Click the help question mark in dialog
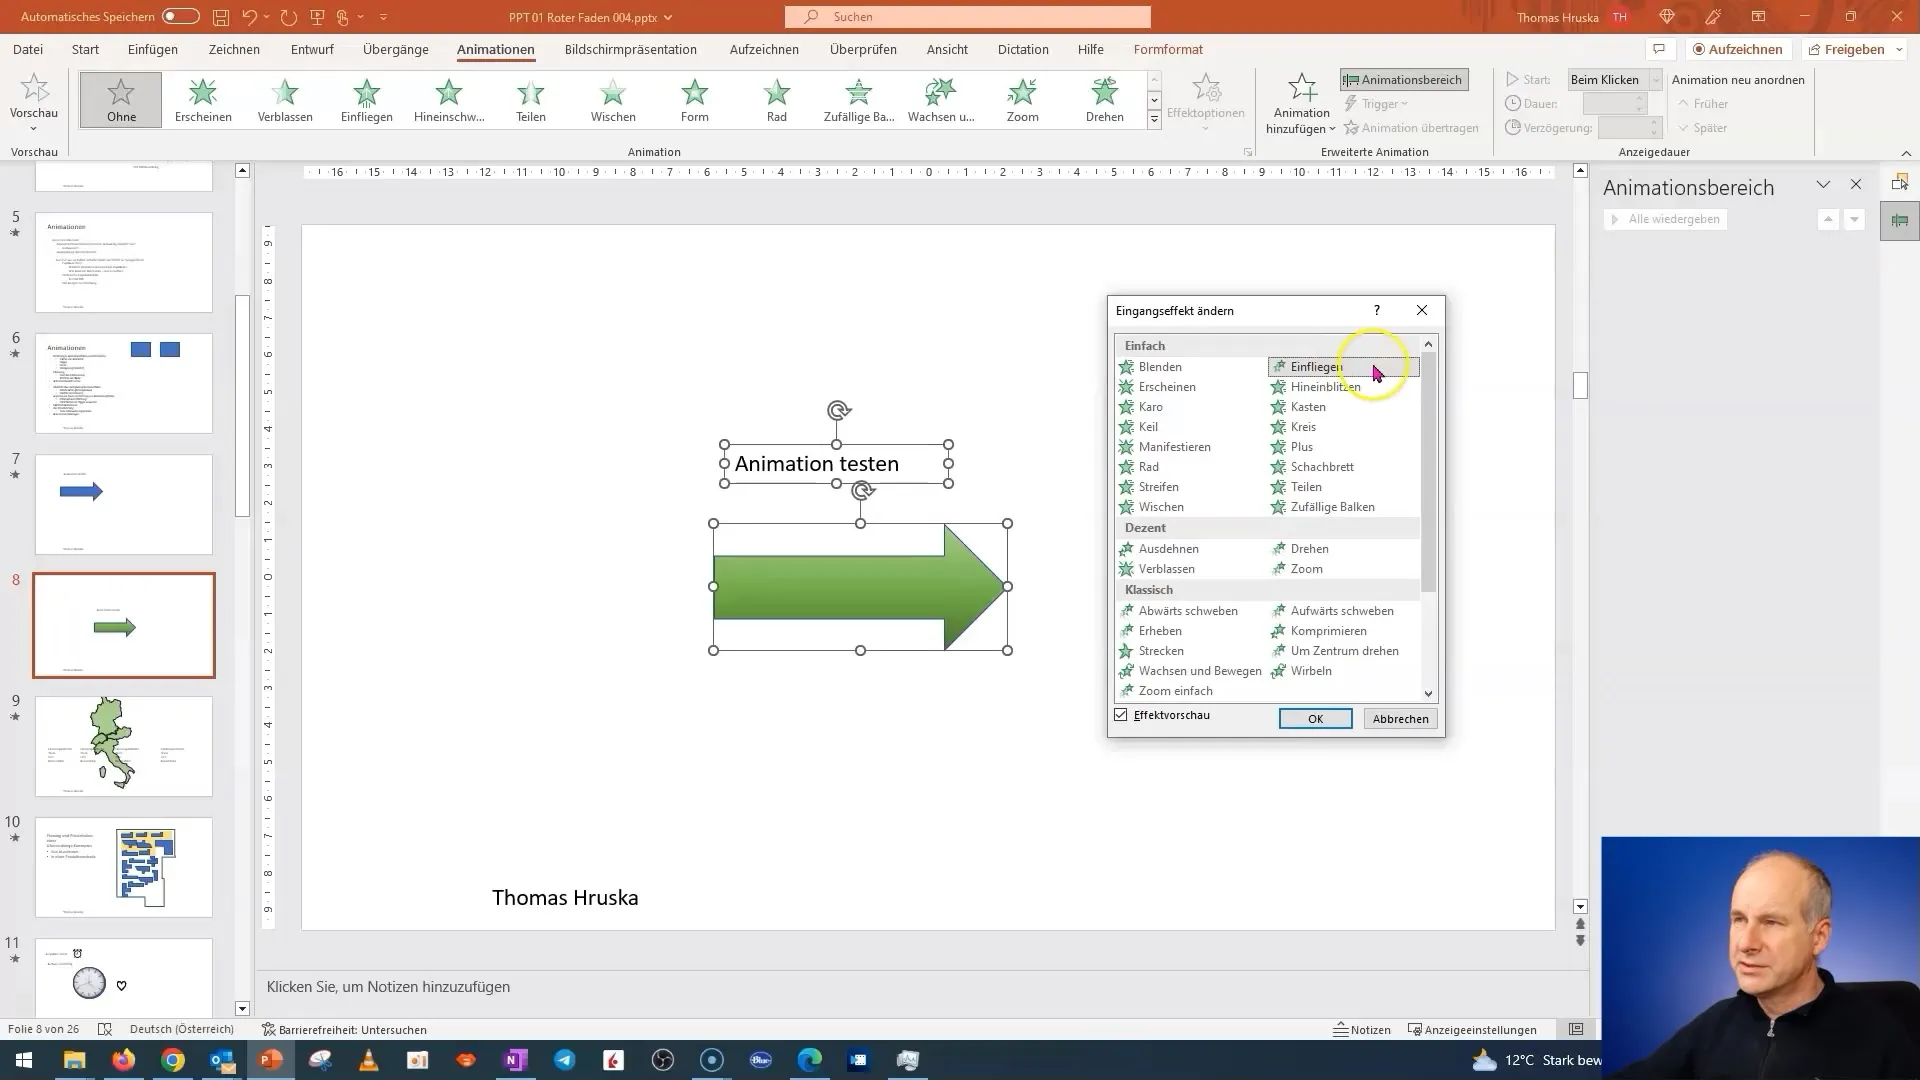This screenshot has height=1080, width=1920. tap(1377, 310)
